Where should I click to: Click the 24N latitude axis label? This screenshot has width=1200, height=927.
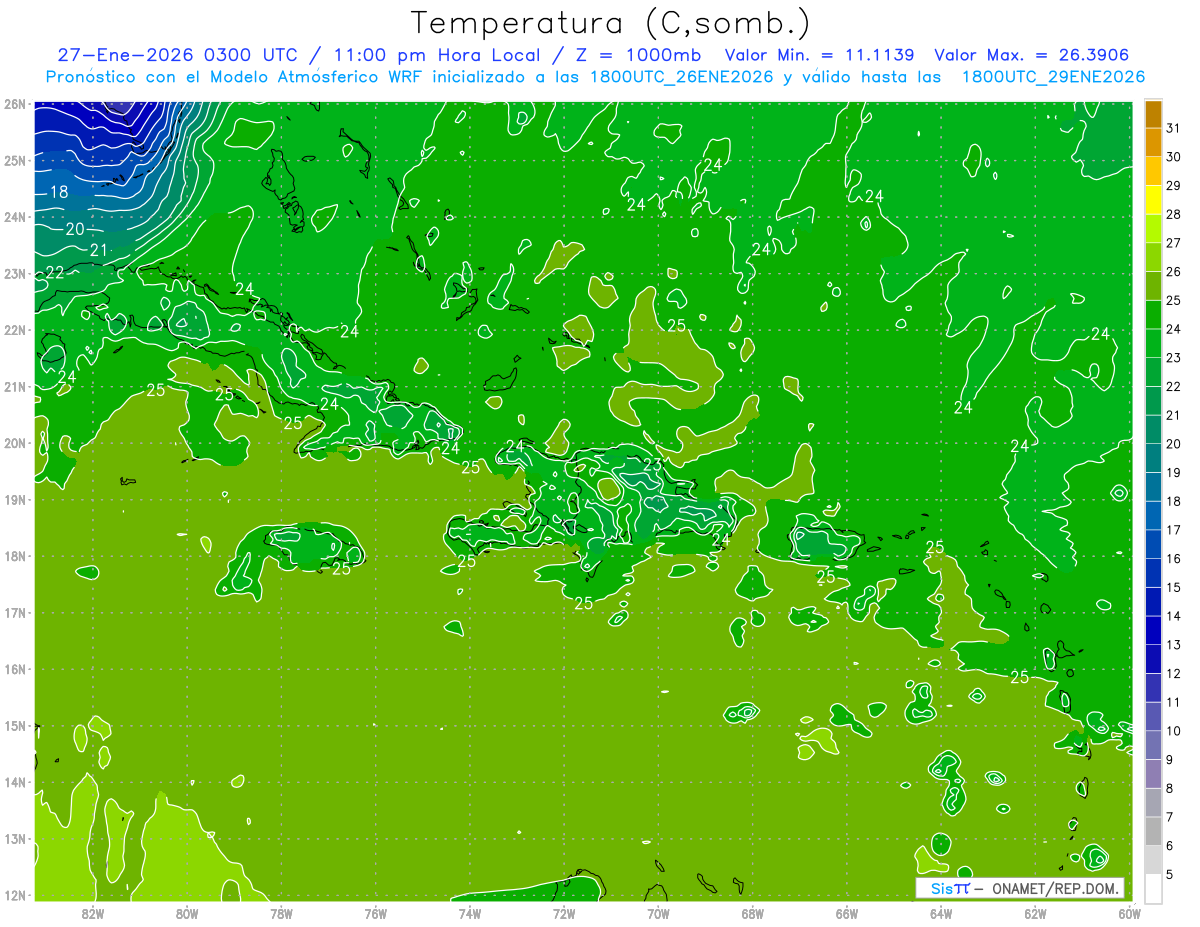(x=15, y=217)
